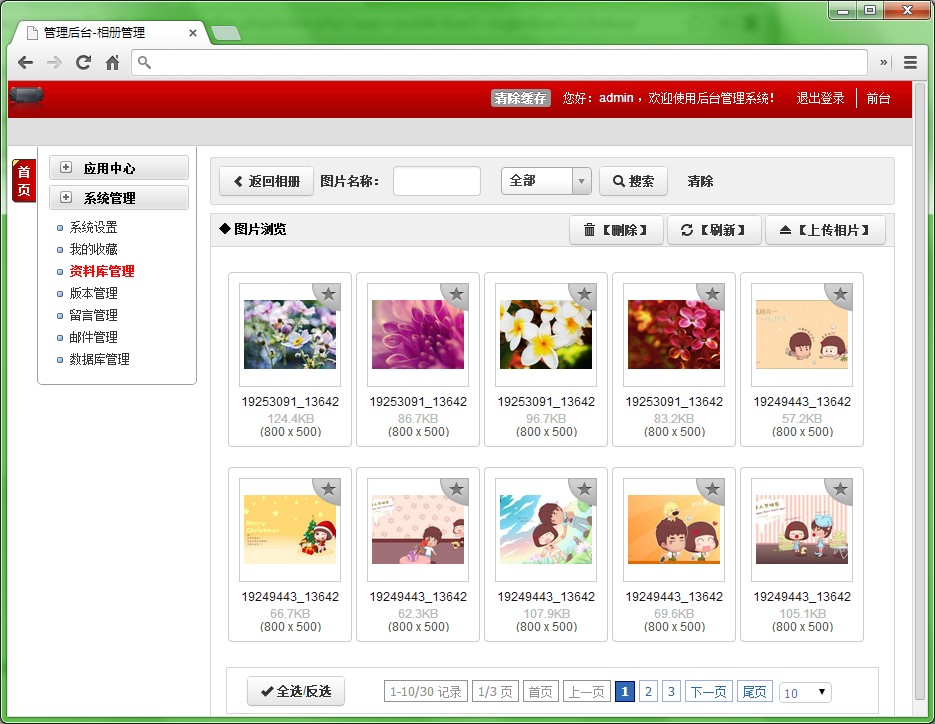Go to page 3

click(671, 691)
